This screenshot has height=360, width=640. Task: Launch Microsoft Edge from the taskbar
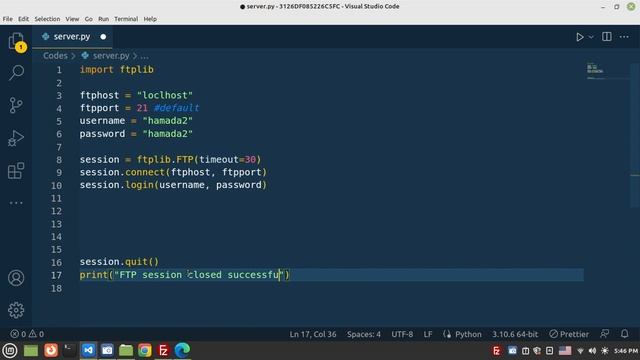[182, 350]
